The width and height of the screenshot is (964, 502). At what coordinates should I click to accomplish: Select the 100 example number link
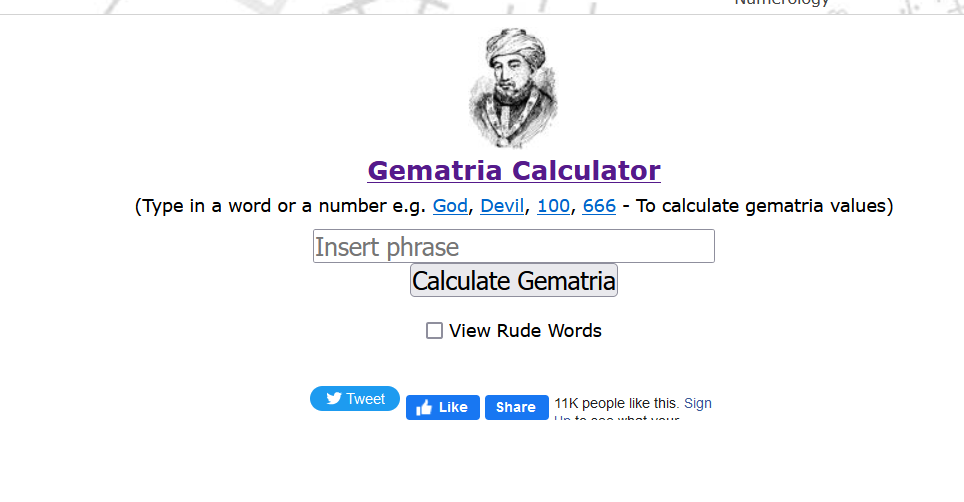pyautogui.click(x=553, y=207)
